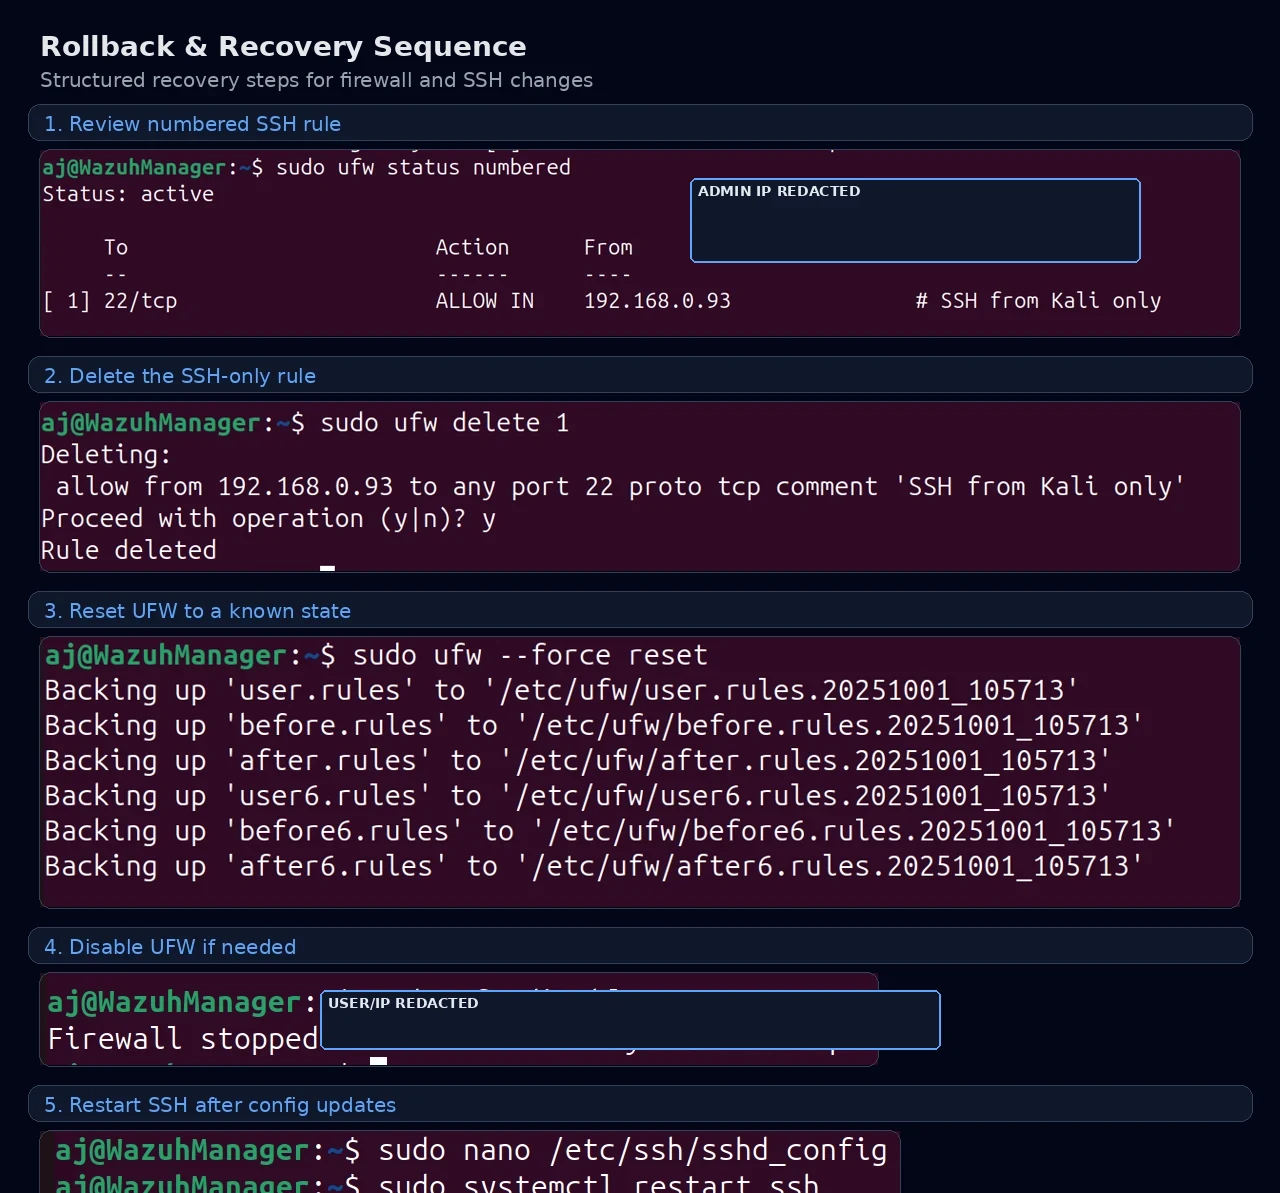1280x1193 pixels.
Task: Open step 2 Delete the SSH-only rule
Action: [640, 375]
